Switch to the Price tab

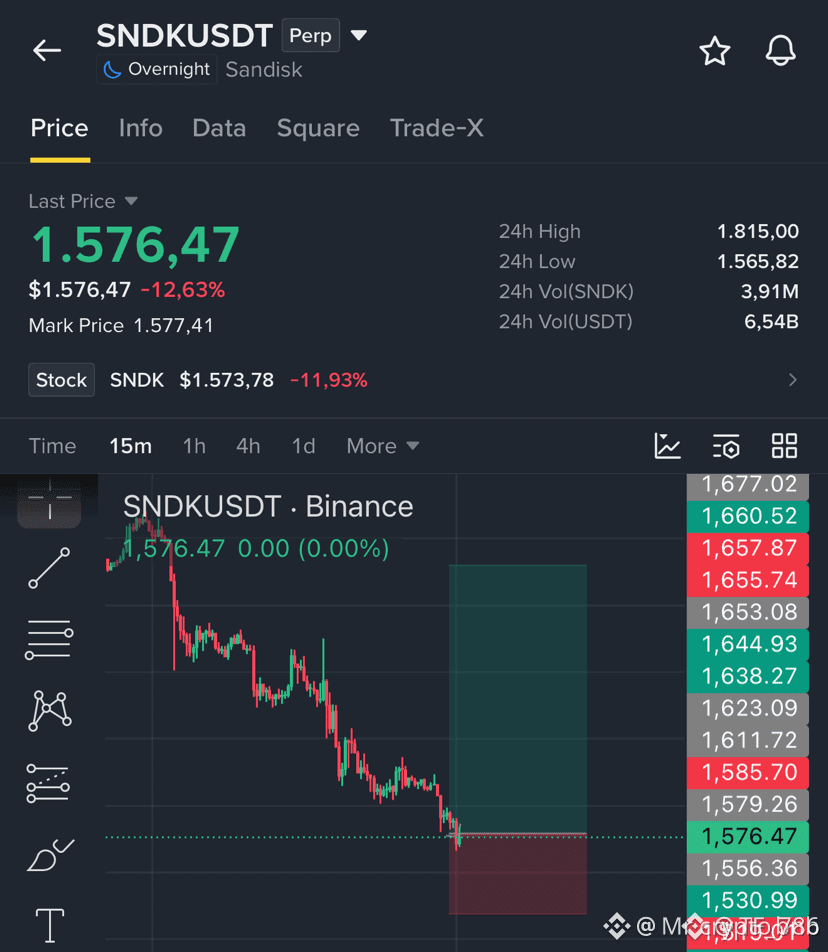coord(59,128)
